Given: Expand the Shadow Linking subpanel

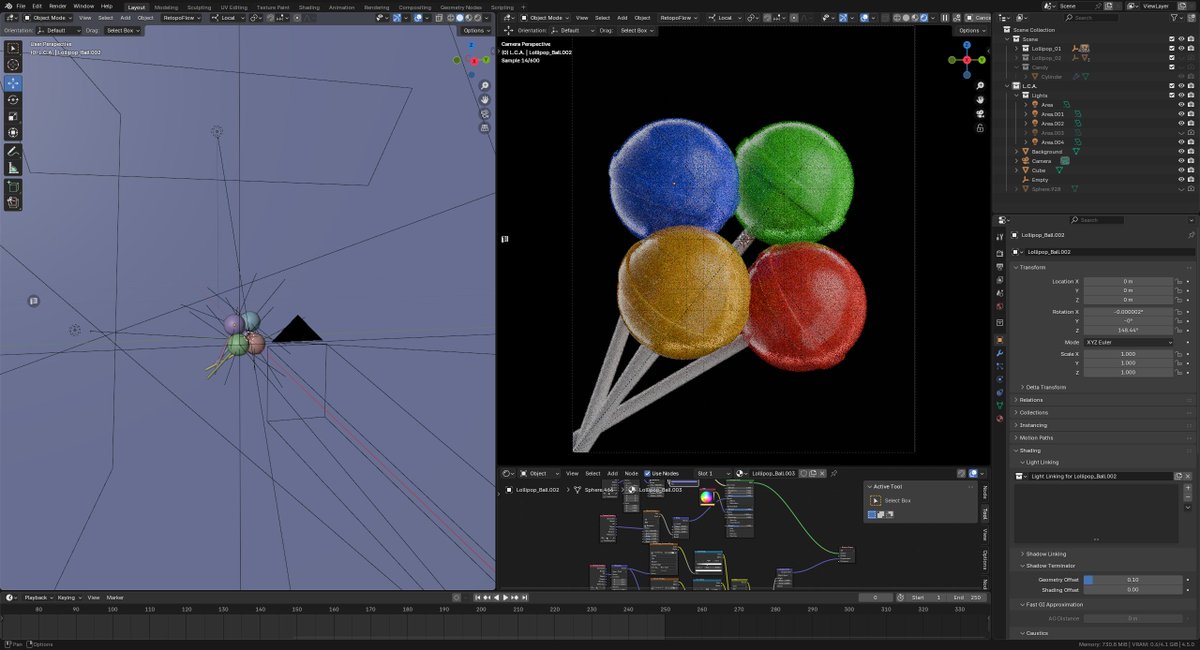Looking at the screenshot, I should (x=1046, y=553).
